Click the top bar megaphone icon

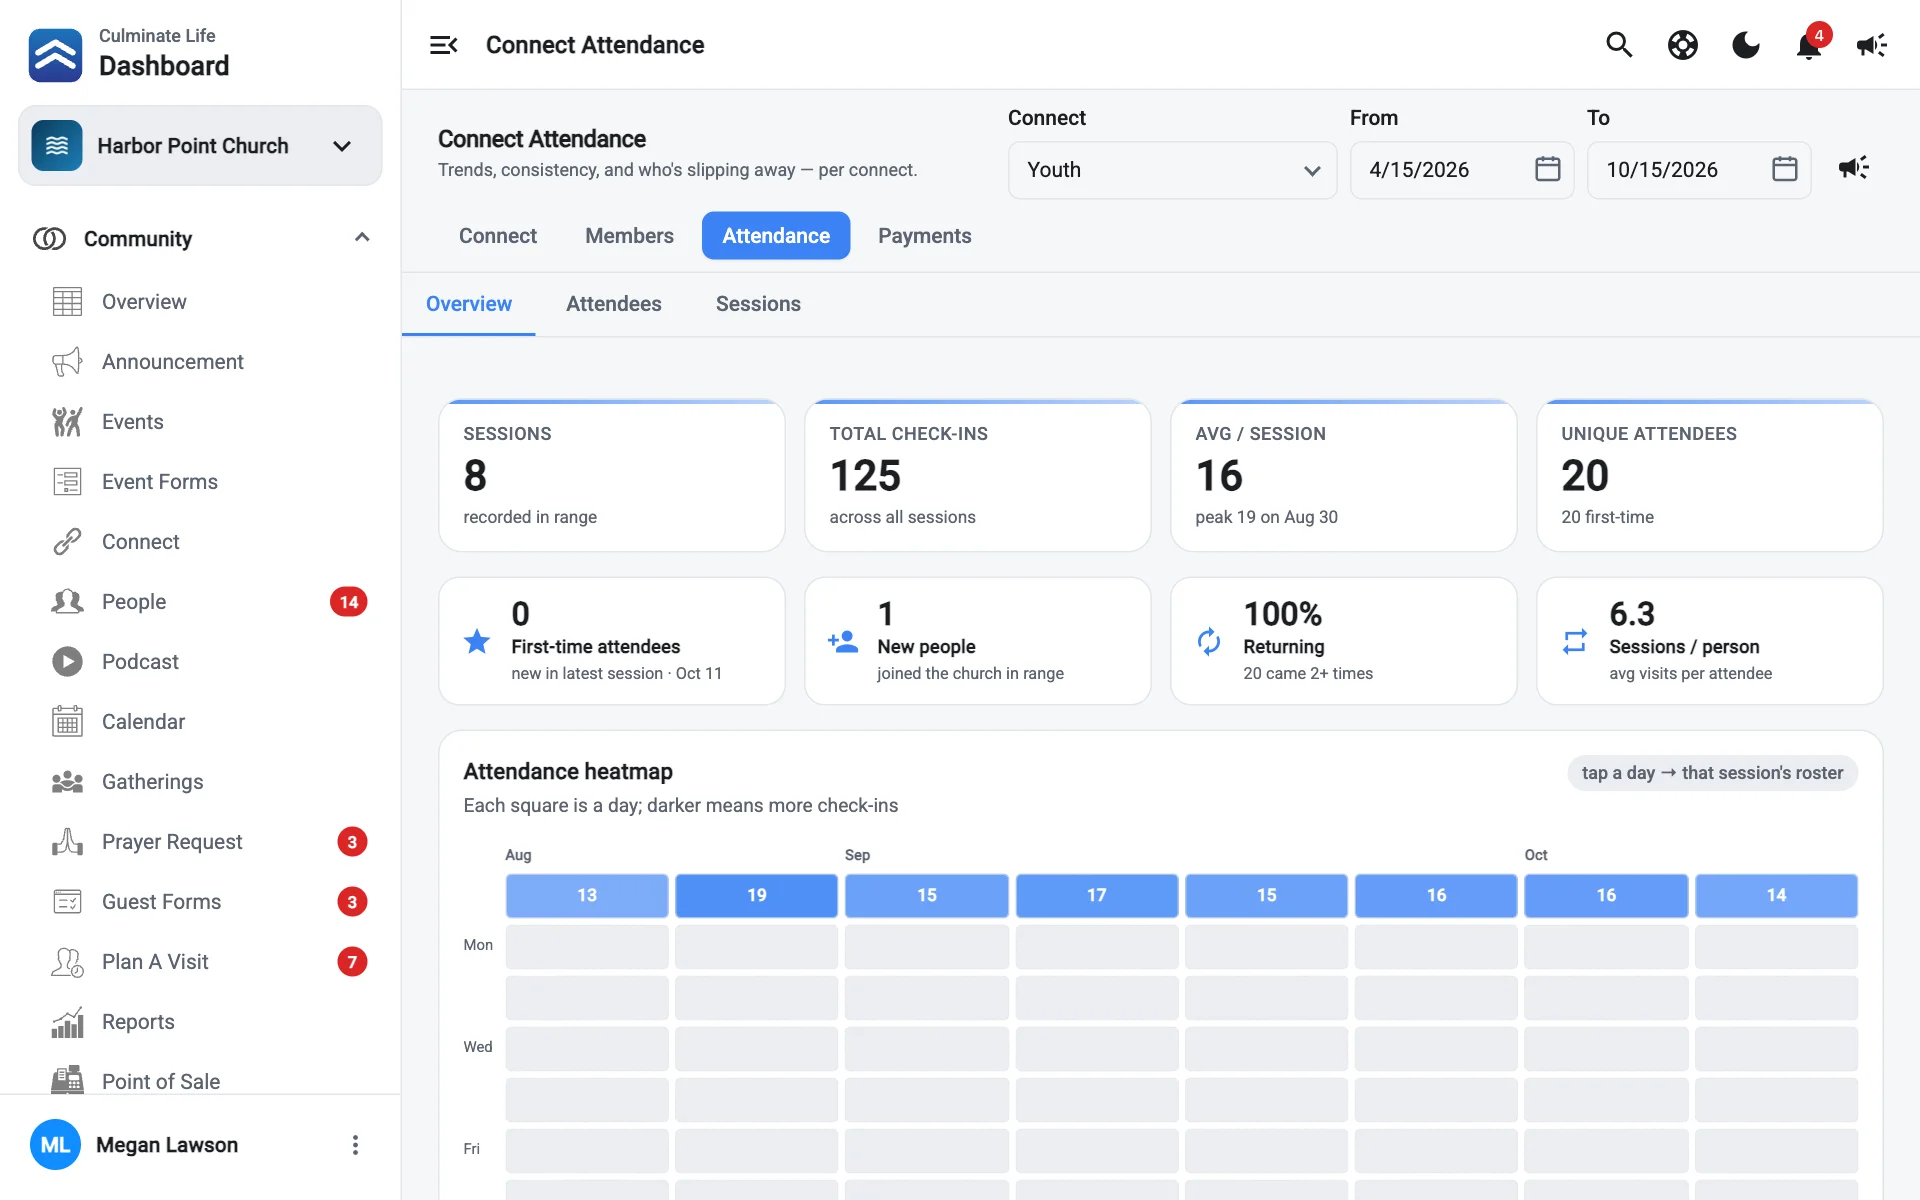pos(1871,45)
